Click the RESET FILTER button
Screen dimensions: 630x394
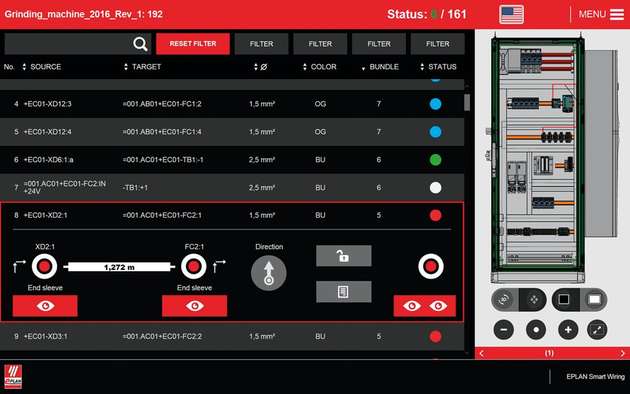point(193,44)
